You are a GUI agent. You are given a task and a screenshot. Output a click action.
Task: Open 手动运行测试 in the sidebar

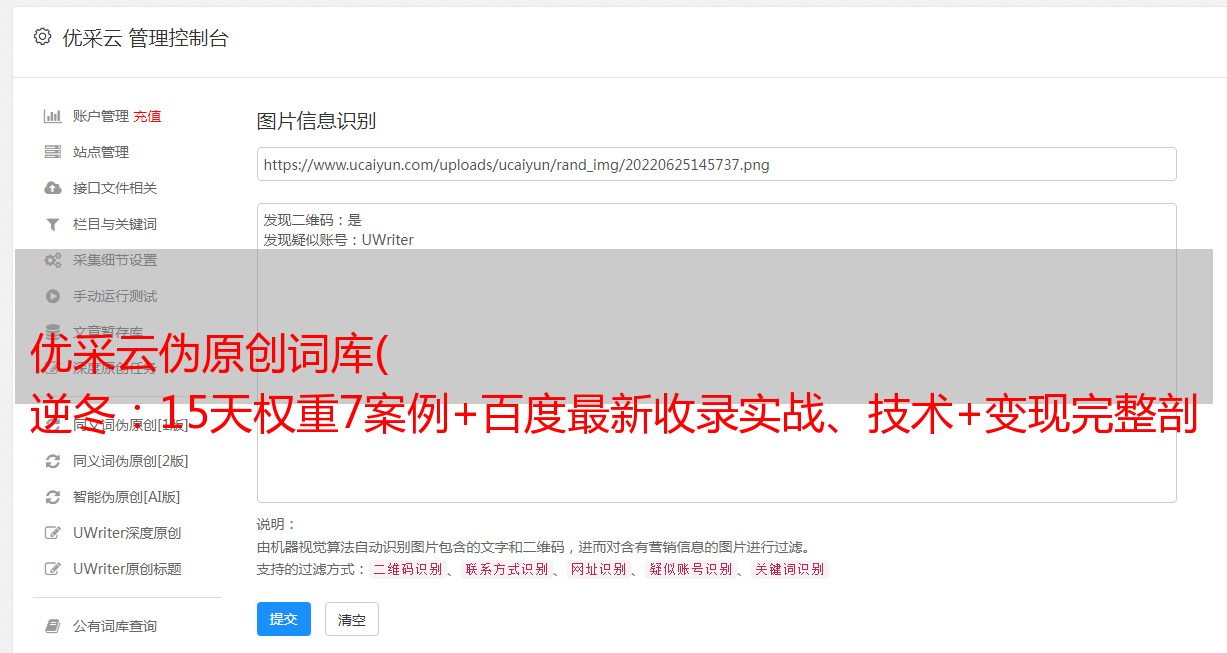point(115,296)
